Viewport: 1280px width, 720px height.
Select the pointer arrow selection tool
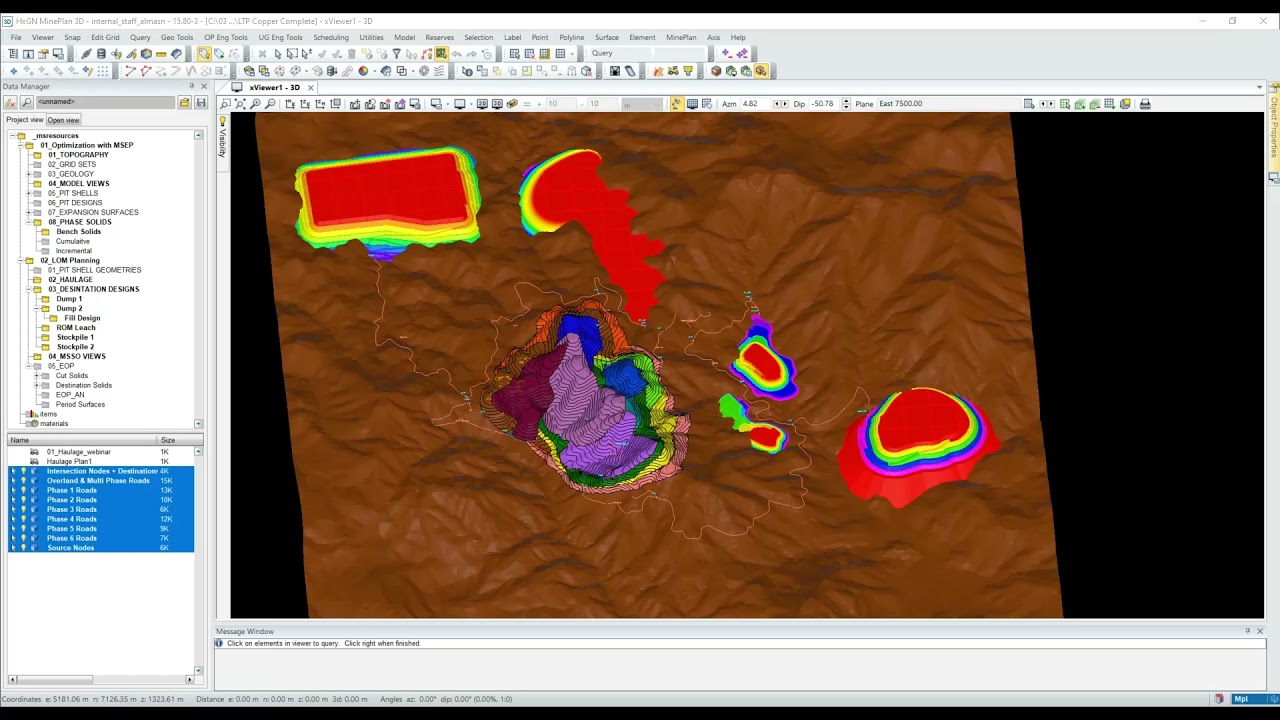[278, 53]
